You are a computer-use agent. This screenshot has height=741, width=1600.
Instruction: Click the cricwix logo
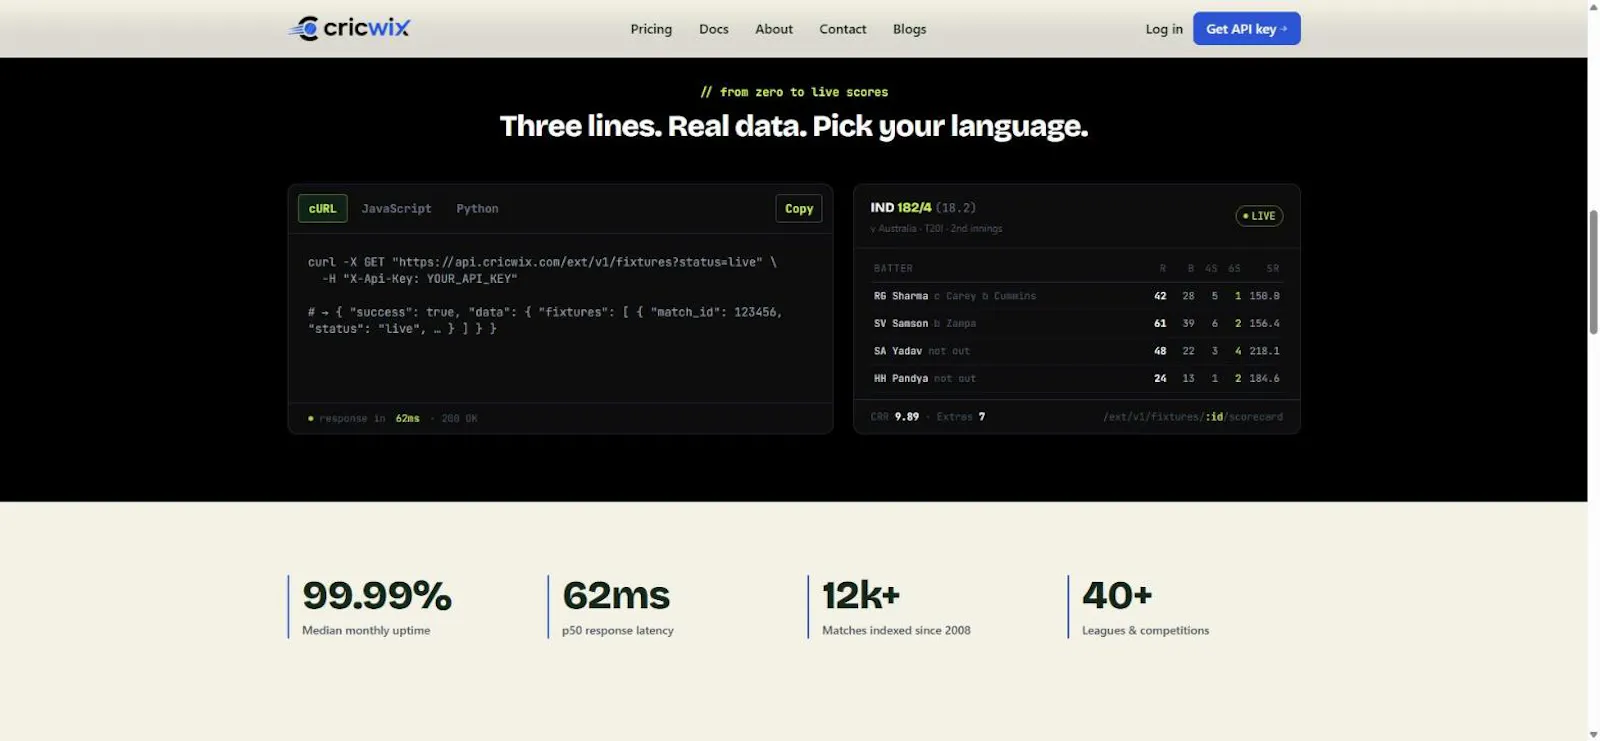point(349,28)
